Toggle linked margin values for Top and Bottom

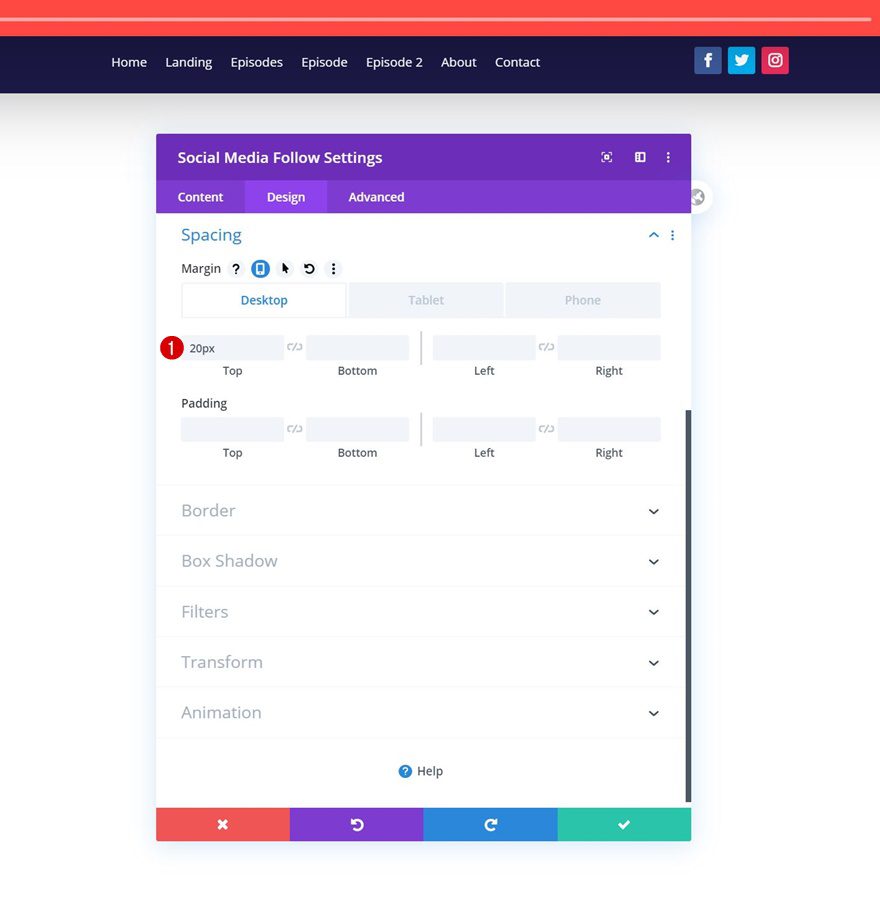[x=294, y=346]
